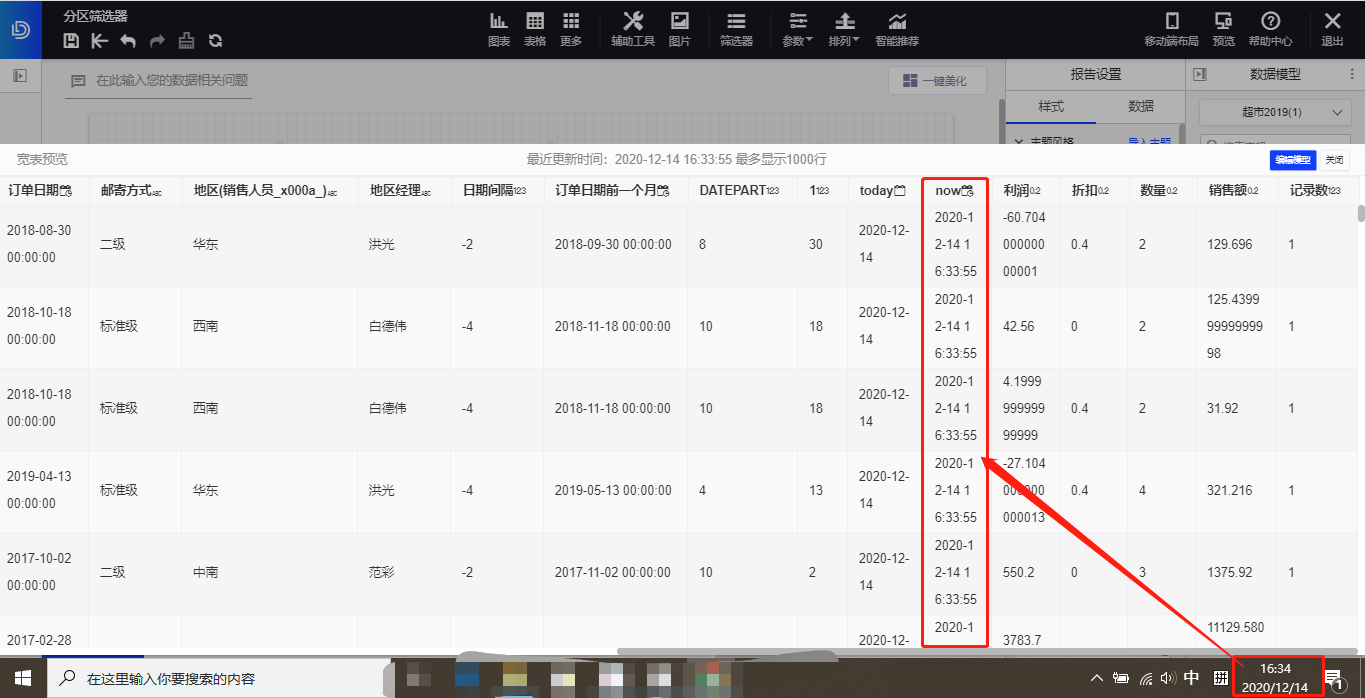Click the sales value 321.216
This screenshot has height=698, width=1365.
[x=1230, y=490]
